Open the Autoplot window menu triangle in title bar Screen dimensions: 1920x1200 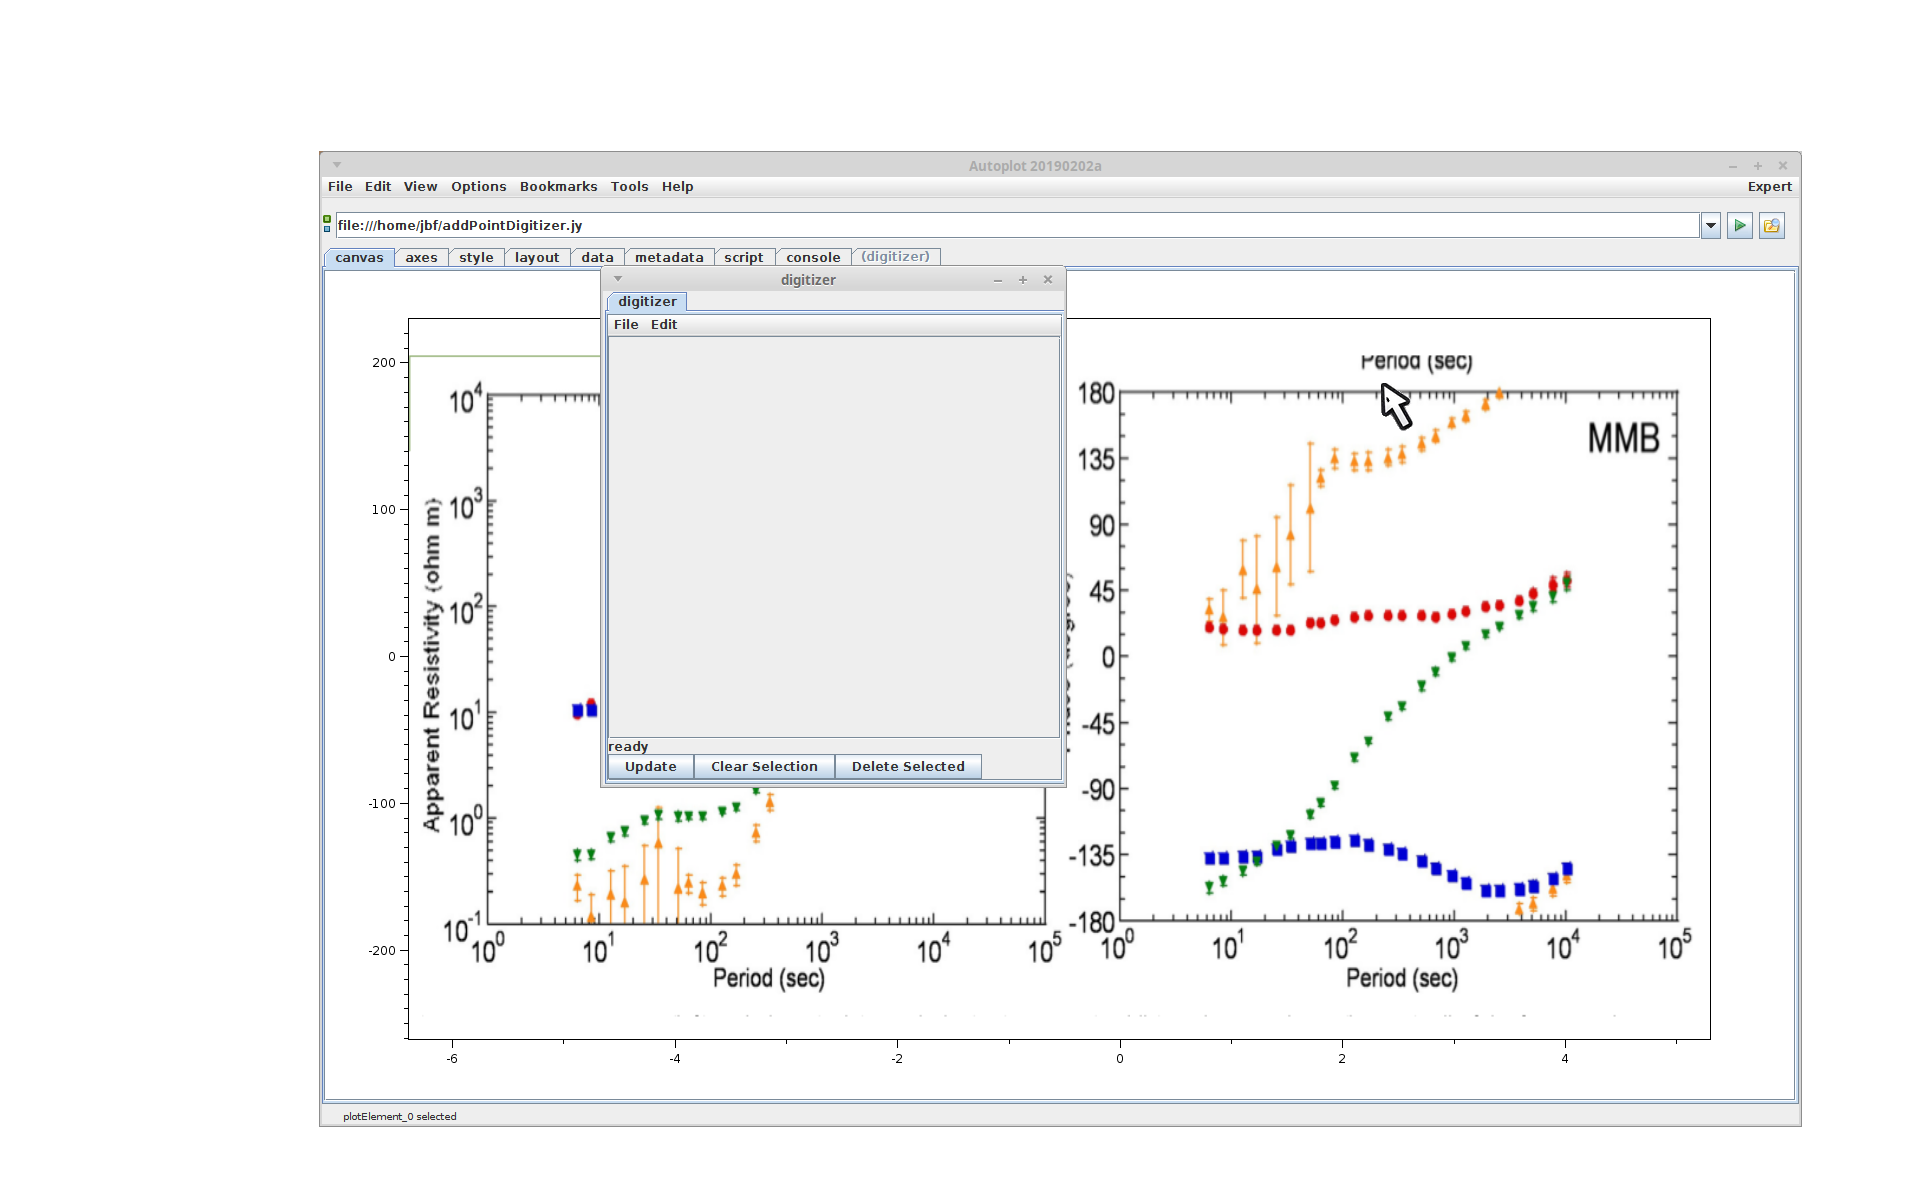coord(337,165)
